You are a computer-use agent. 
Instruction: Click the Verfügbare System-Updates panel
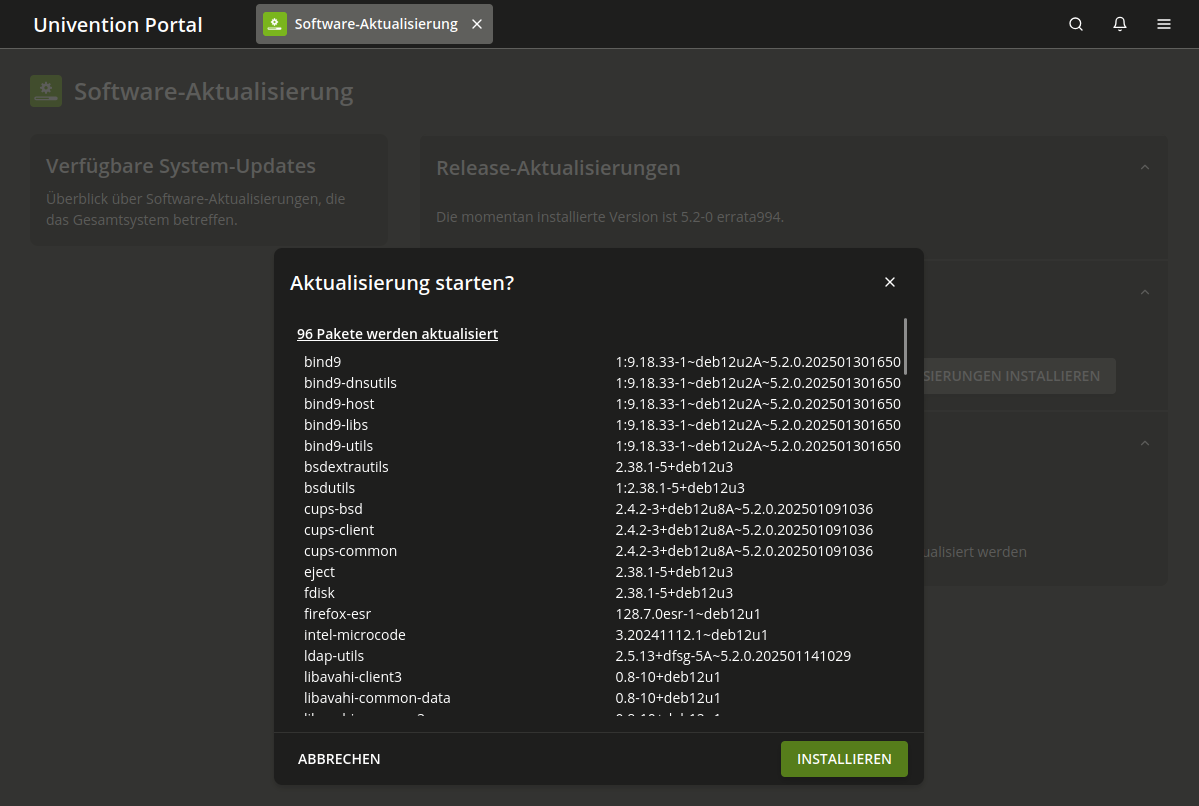pos(208,190)
